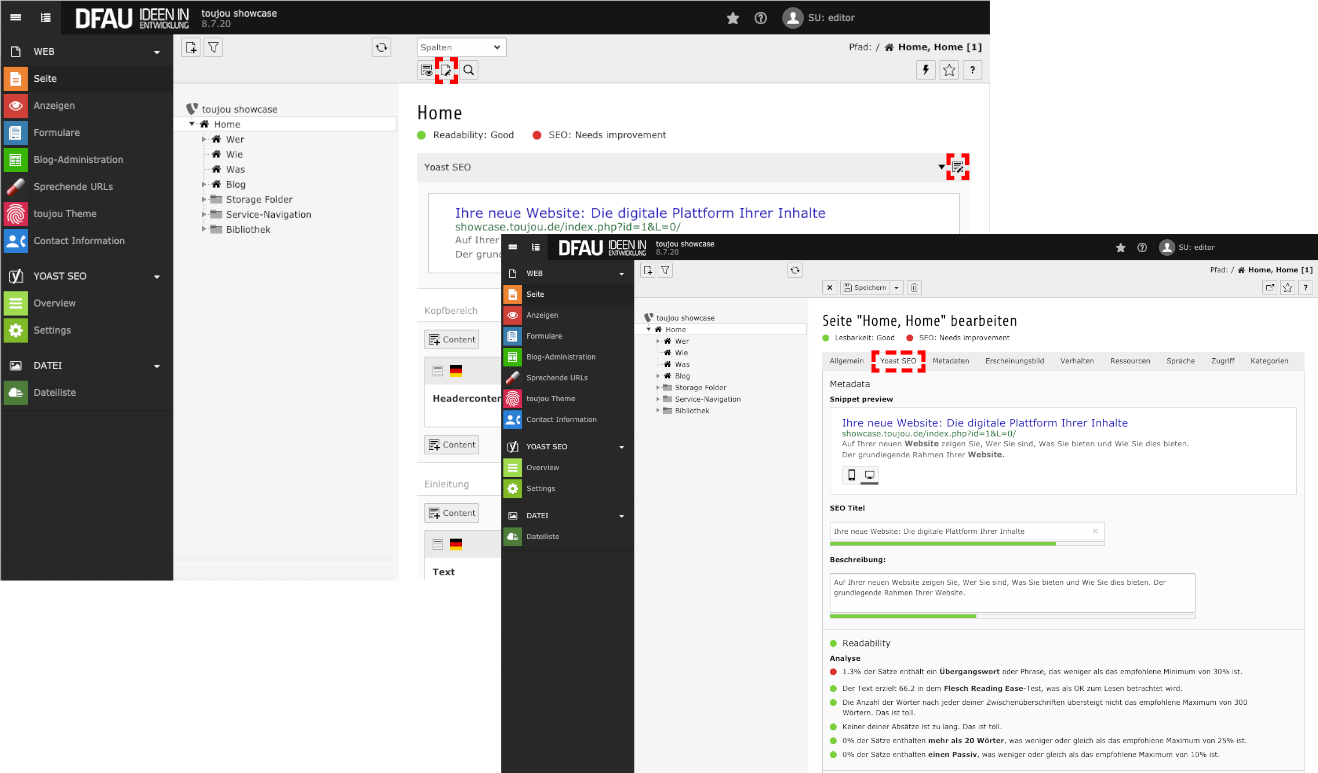Click the Content button under Kopfbereich
Screen dimensions: 1318x773
click(451, 339)
